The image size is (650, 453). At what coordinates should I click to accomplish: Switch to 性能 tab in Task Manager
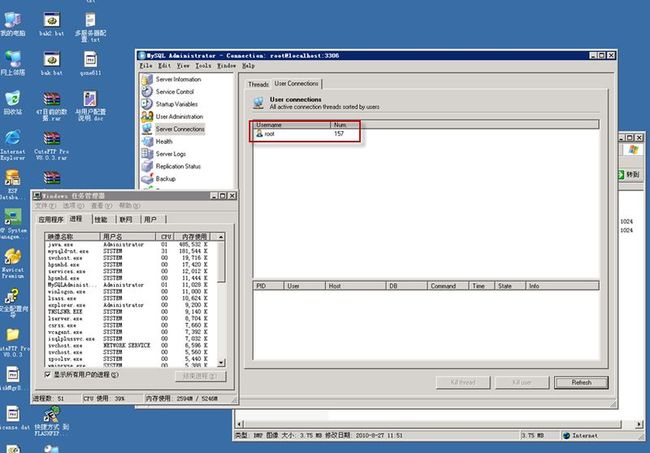point(101,219)
